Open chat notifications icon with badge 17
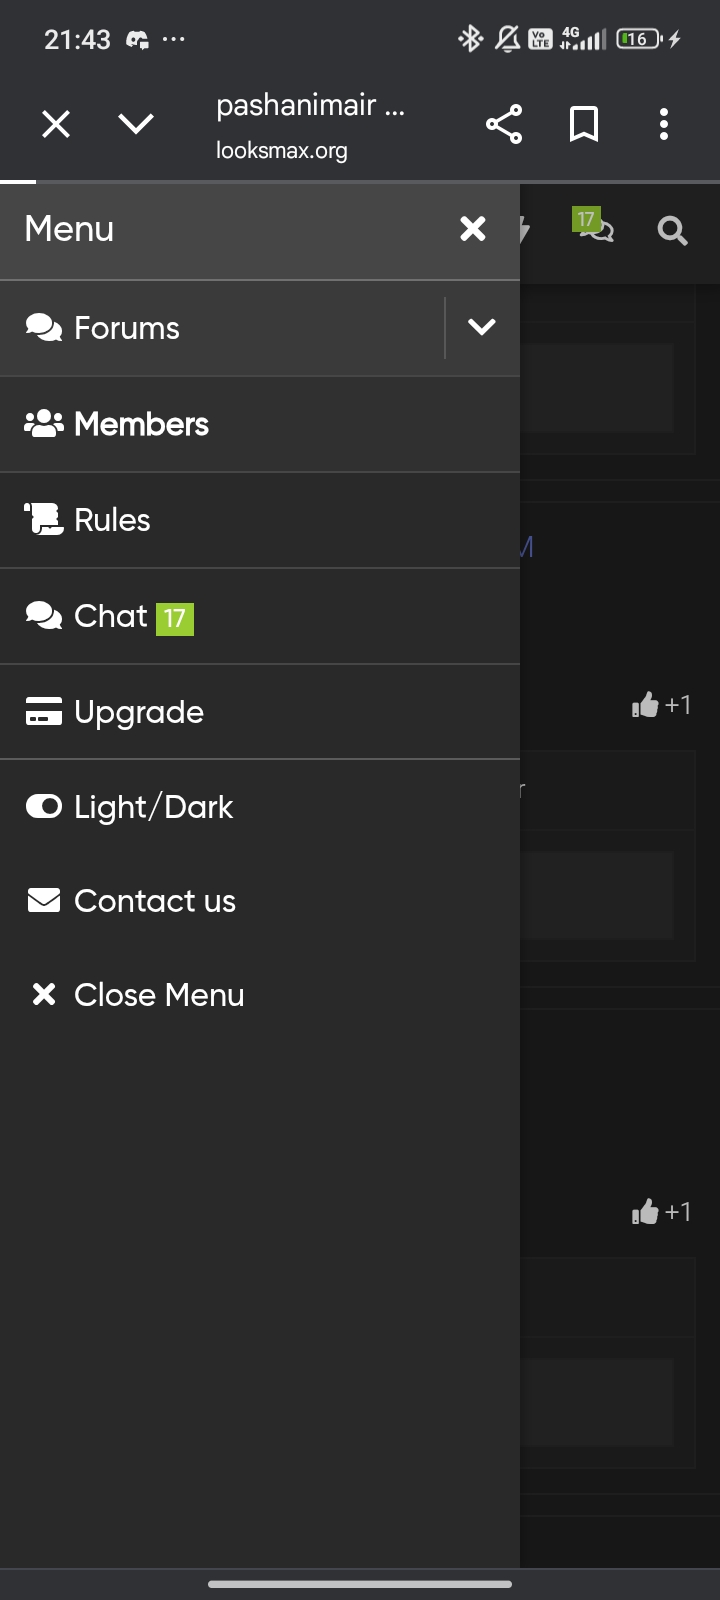Viewport: 720px width, 1600px height. [x=596, y=227]
